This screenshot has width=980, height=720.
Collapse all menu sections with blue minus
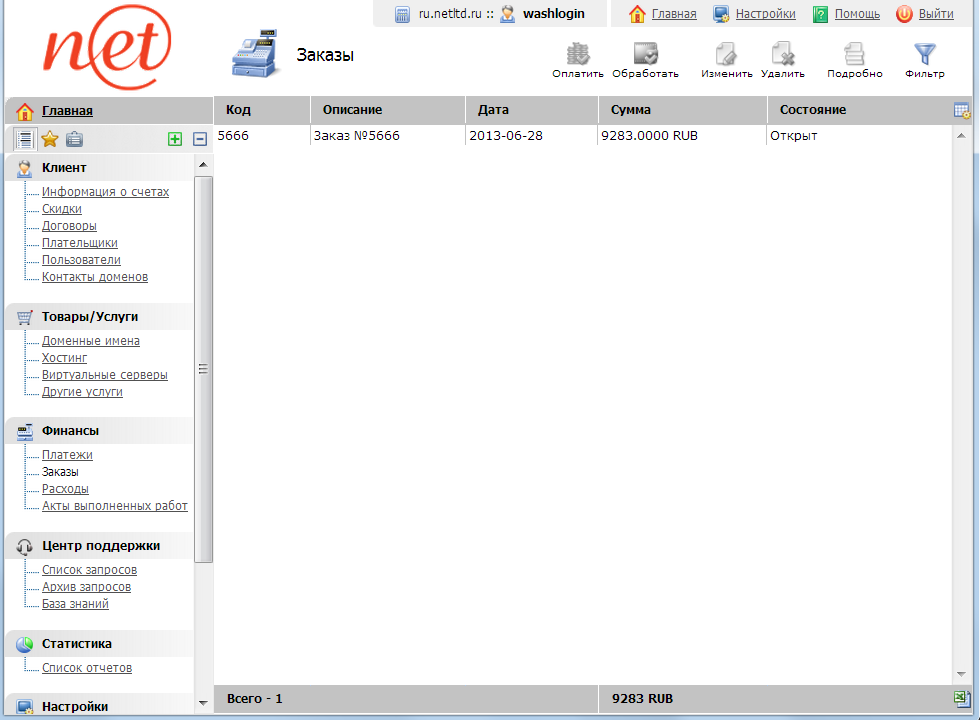pos(200,139)
